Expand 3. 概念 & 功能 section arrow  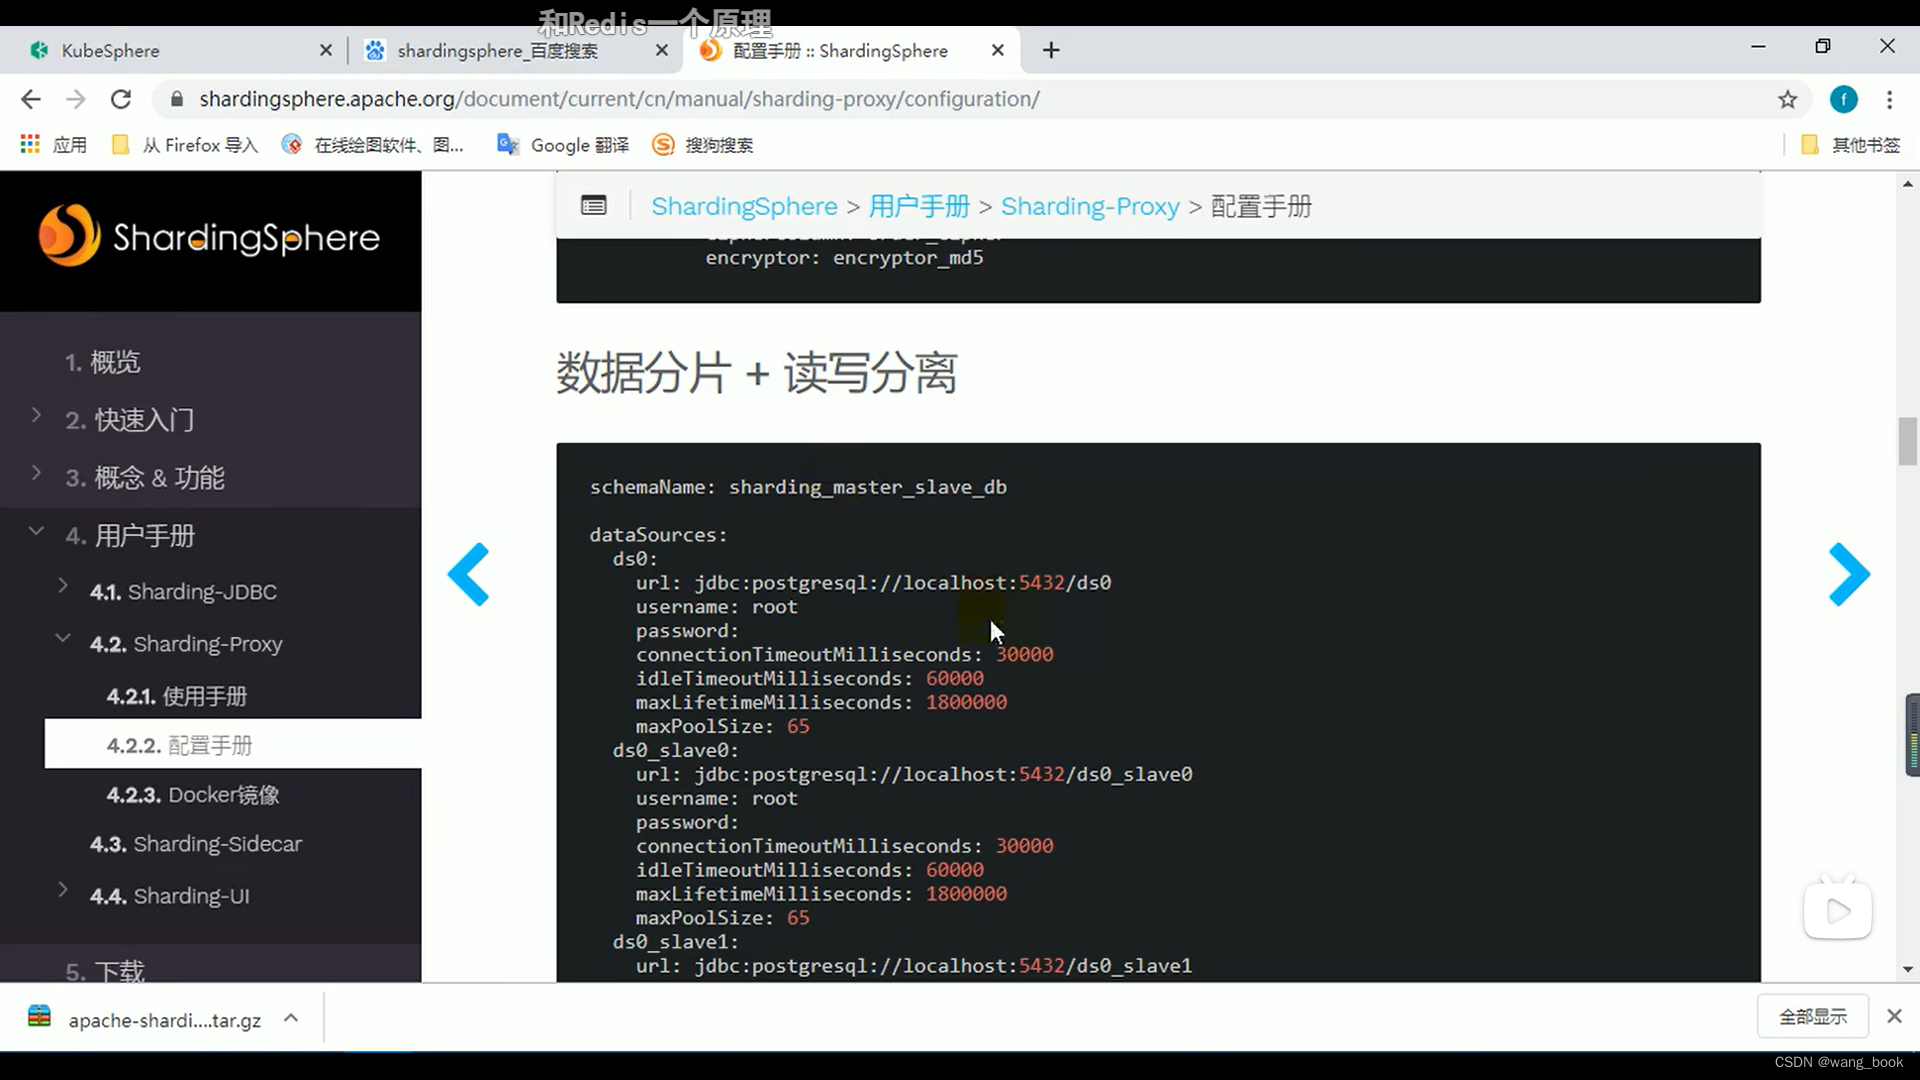(x=36, y=473)
